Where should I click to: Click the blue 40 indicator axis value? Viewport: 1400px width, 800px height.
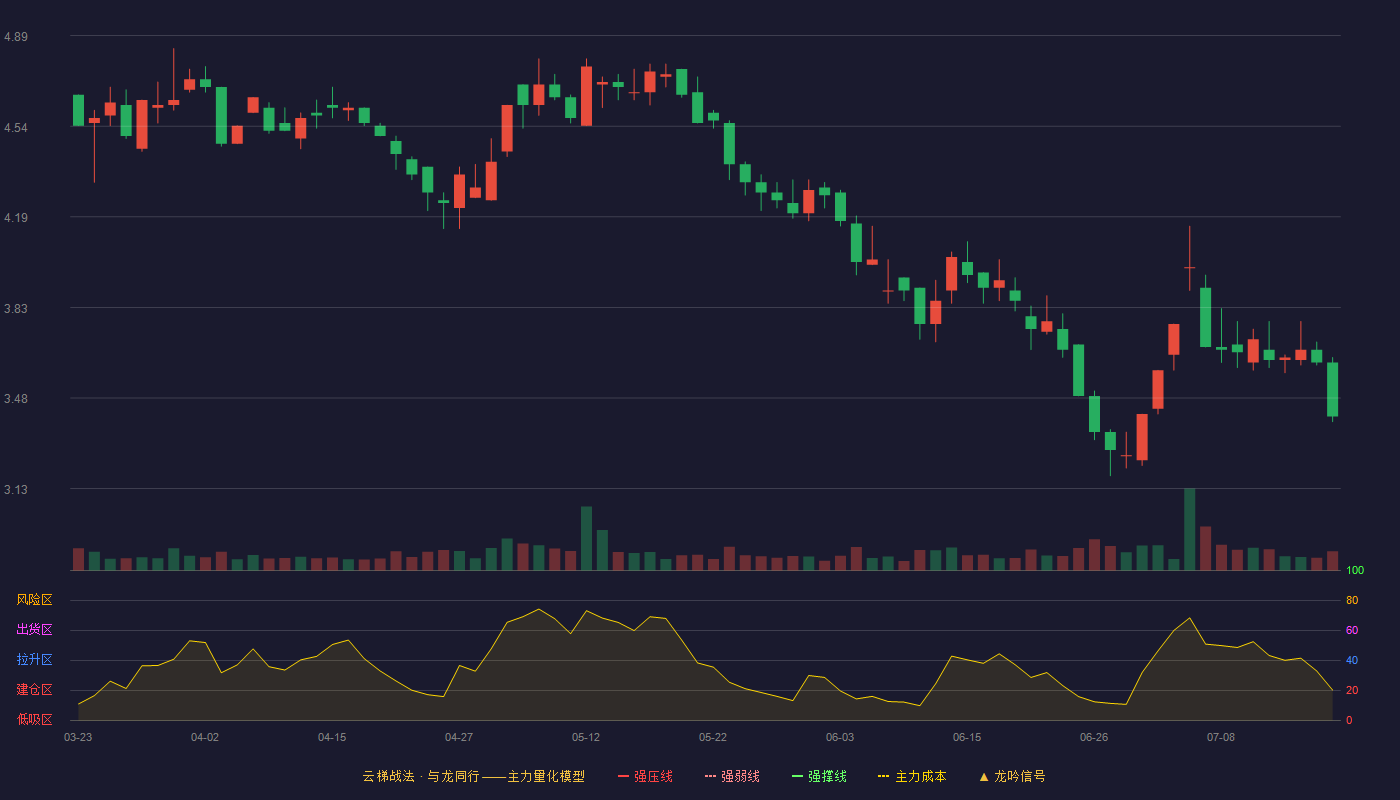tap(1352, 660)
